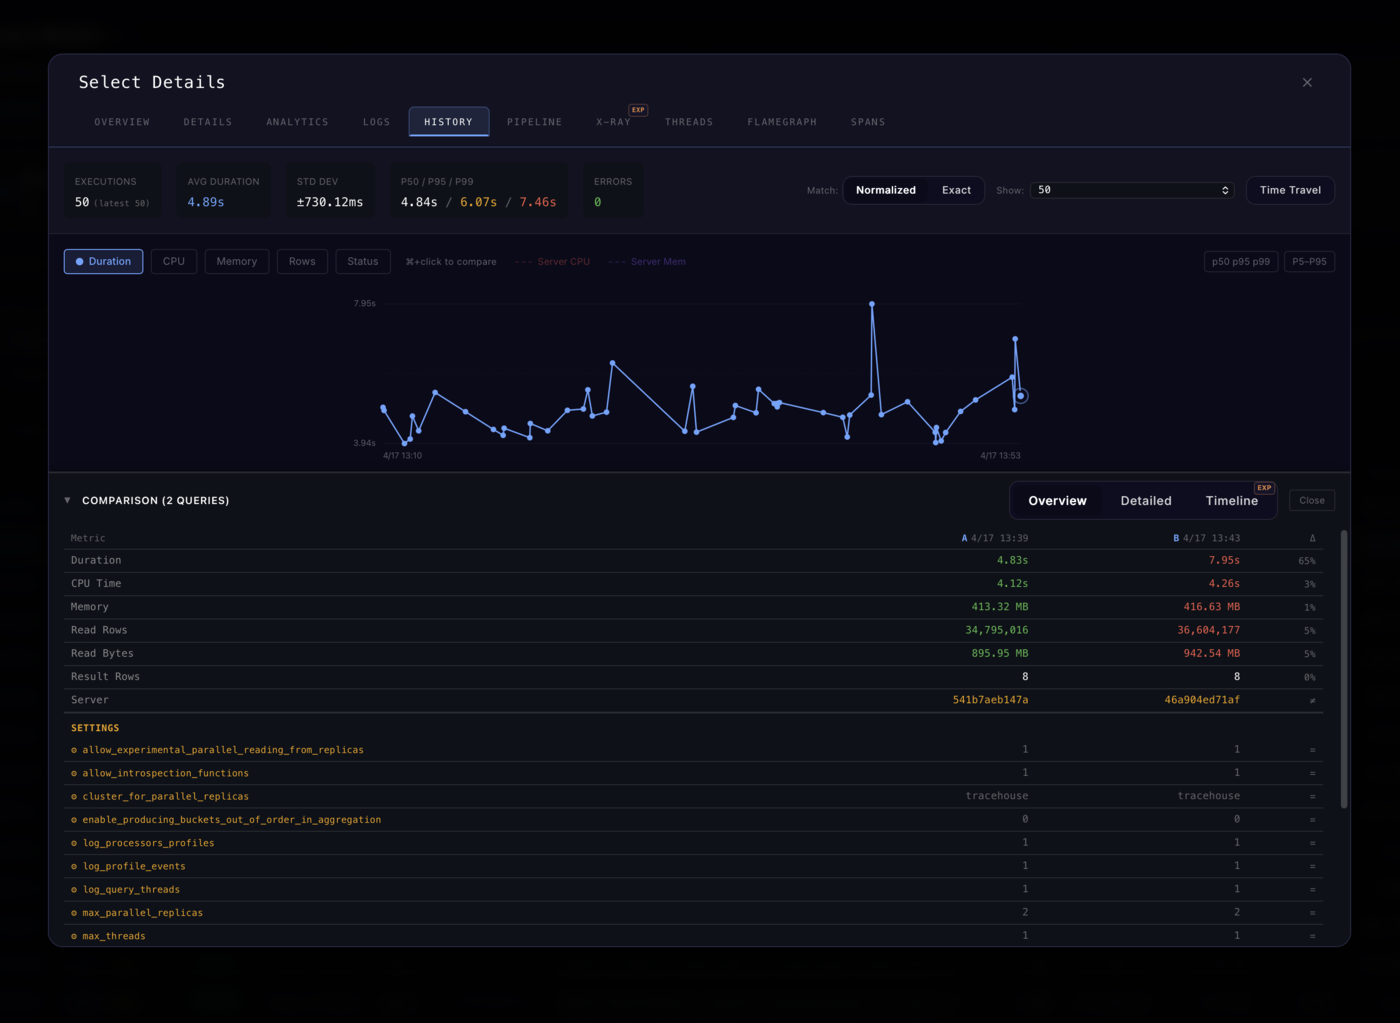The height and width of the screenshot is (1023, 1400).
Task: Click the CPU Time value 4.12s
Action: [1012, 583]
